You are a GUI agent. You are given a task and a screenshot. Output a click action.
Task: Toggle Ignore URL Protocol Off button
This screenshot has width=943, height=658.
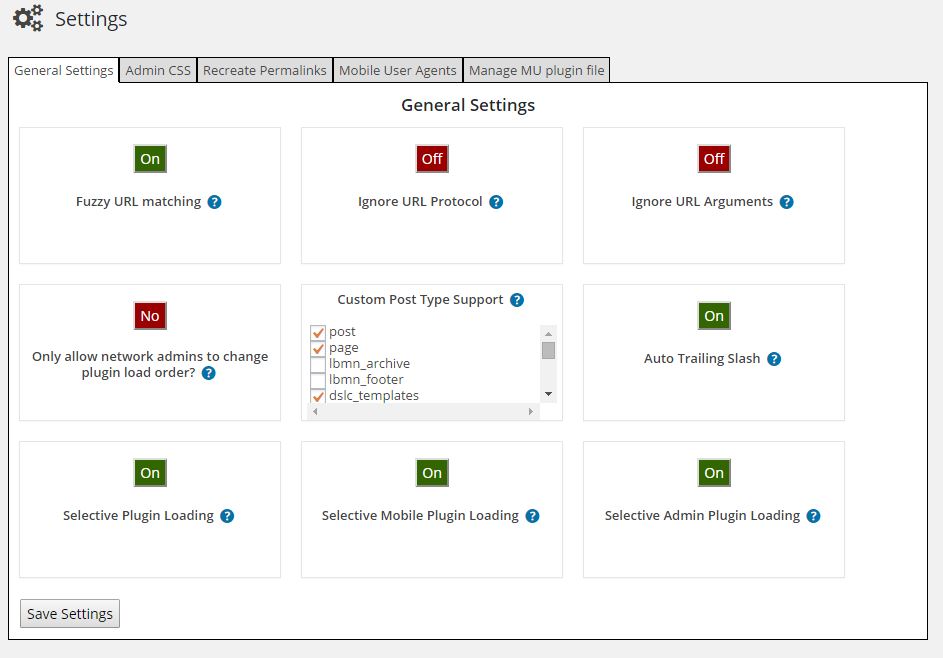pyautogui.click(x=432, y=159)
